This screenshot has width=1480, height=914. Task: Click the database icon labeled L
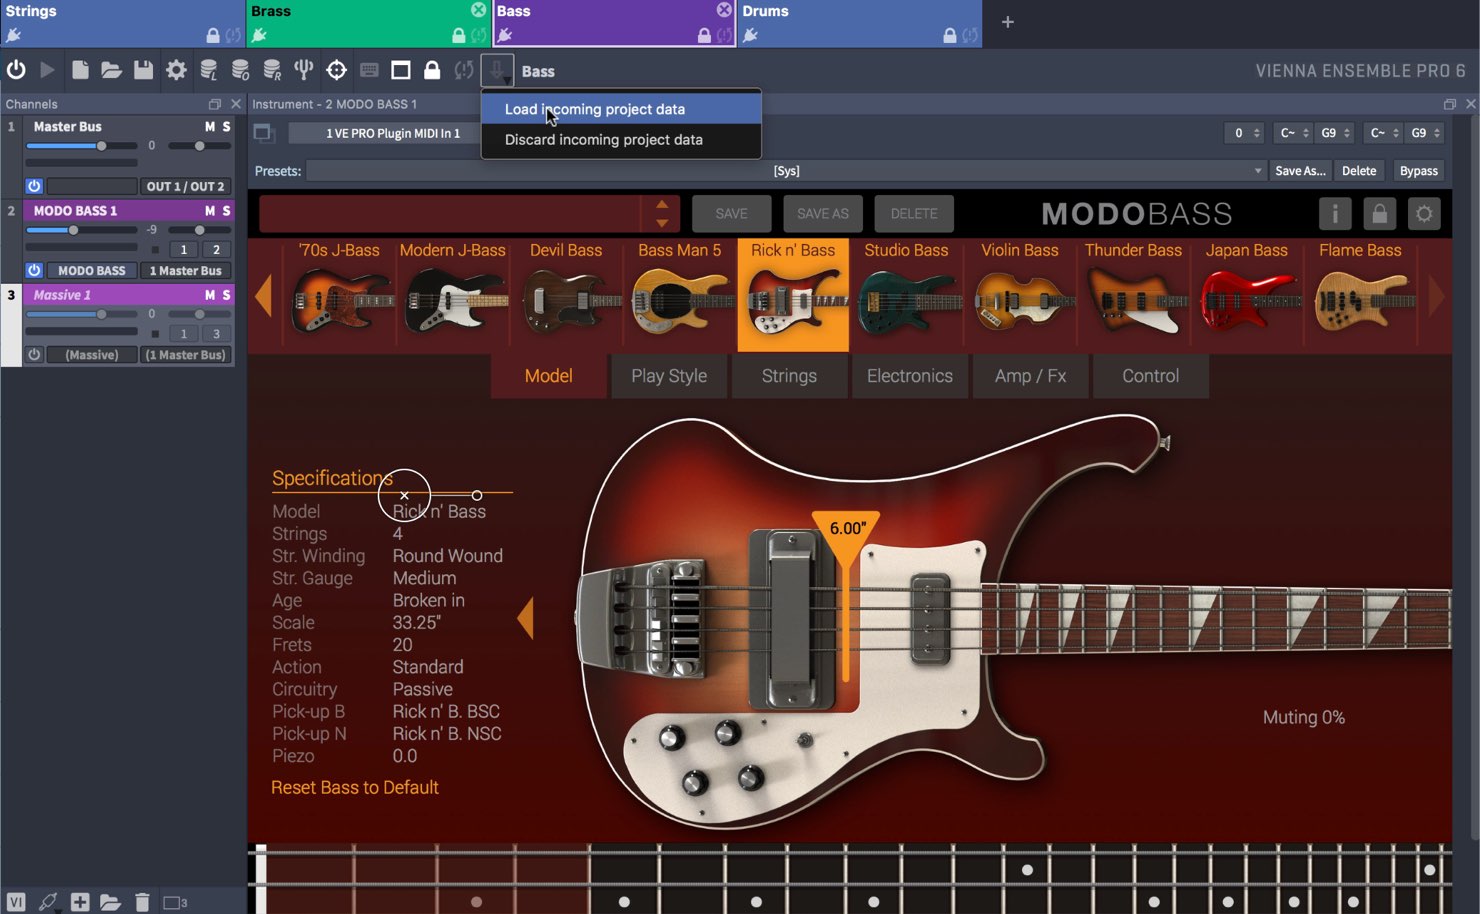click(208, 70)
